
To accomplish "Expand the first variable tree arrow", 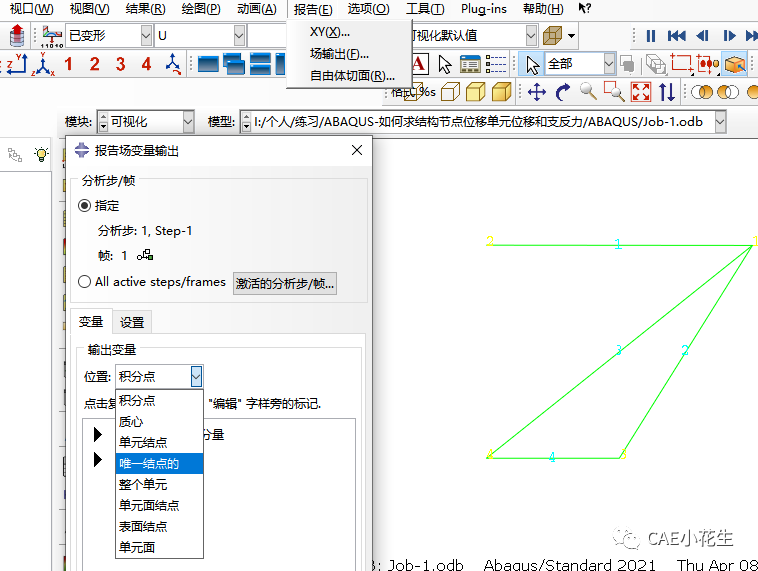I will pos(98,434).
